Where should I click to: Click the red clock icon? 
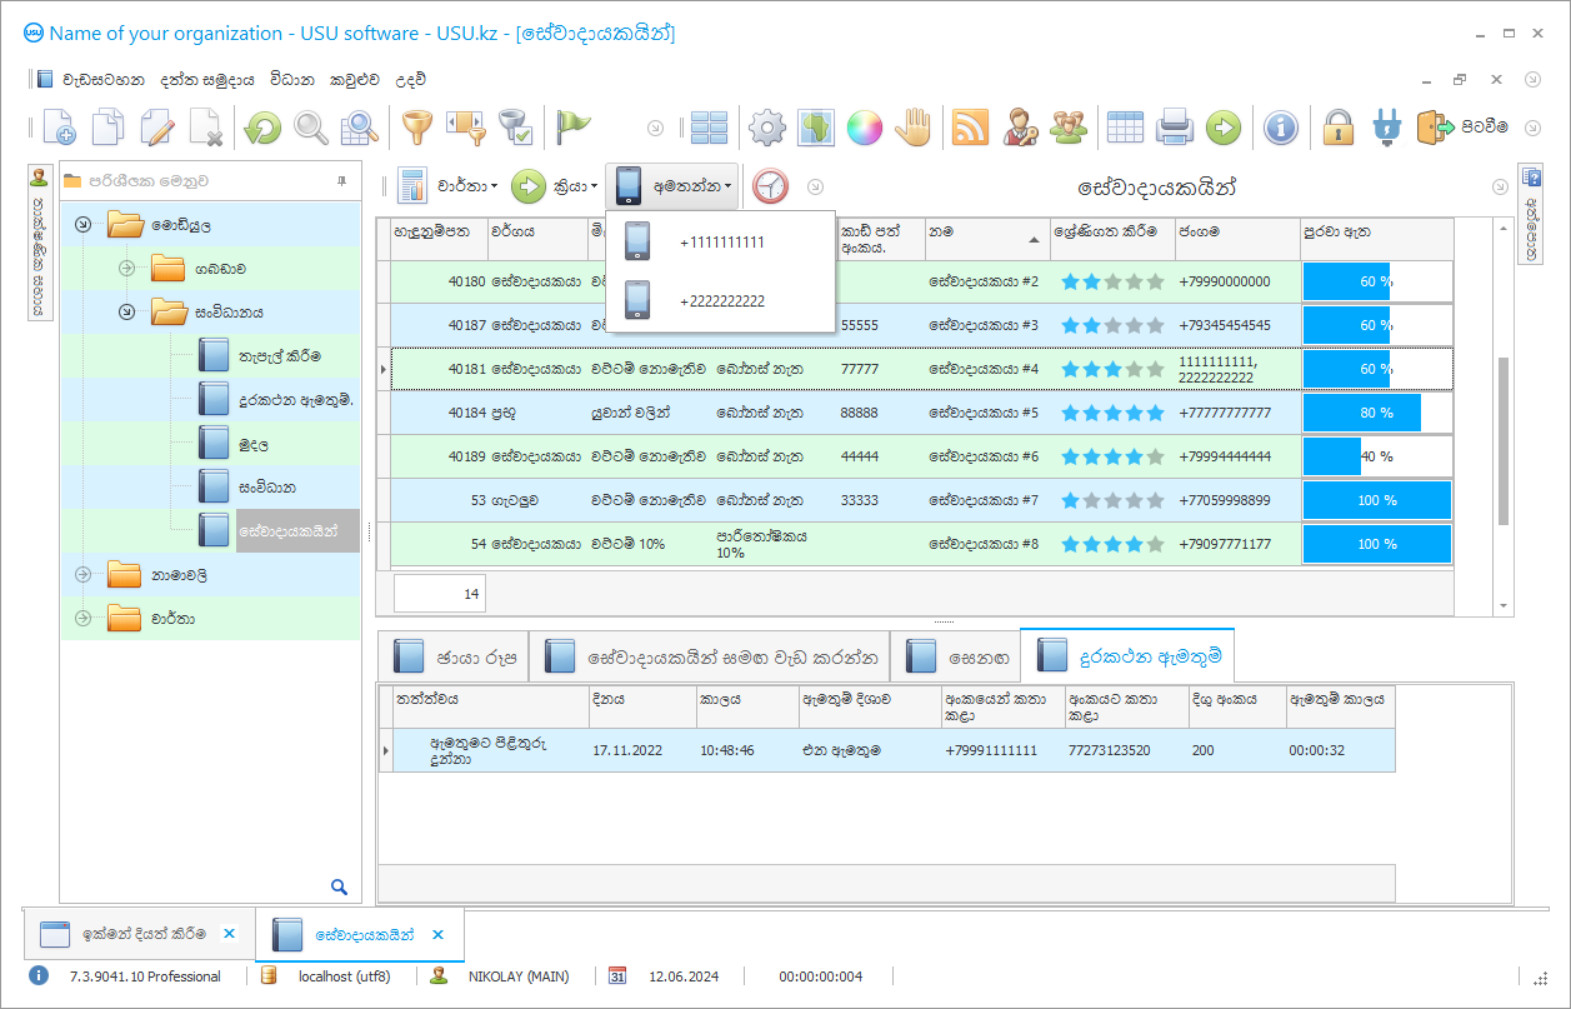point(770,187)
